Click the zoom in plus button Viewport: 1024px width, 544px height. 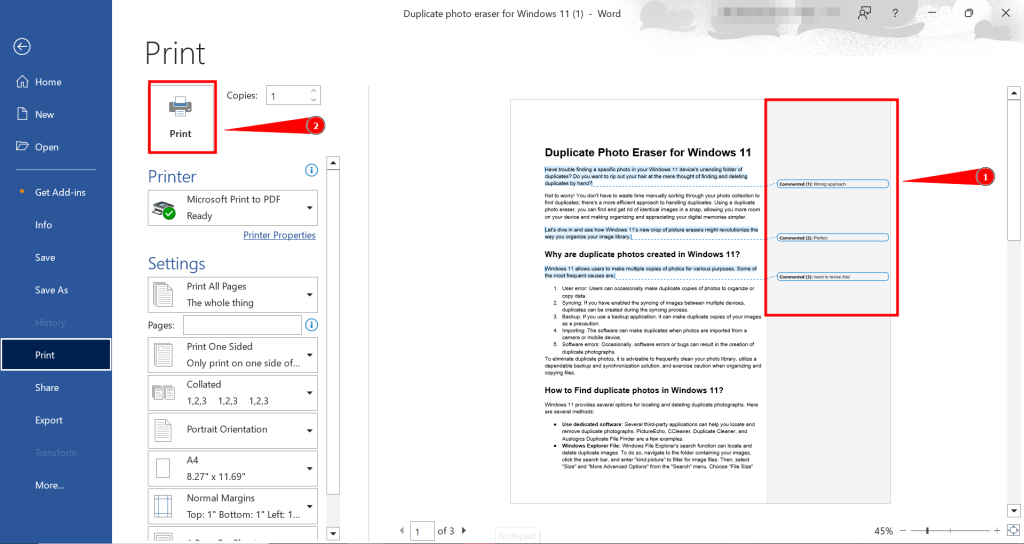(997, 531)
